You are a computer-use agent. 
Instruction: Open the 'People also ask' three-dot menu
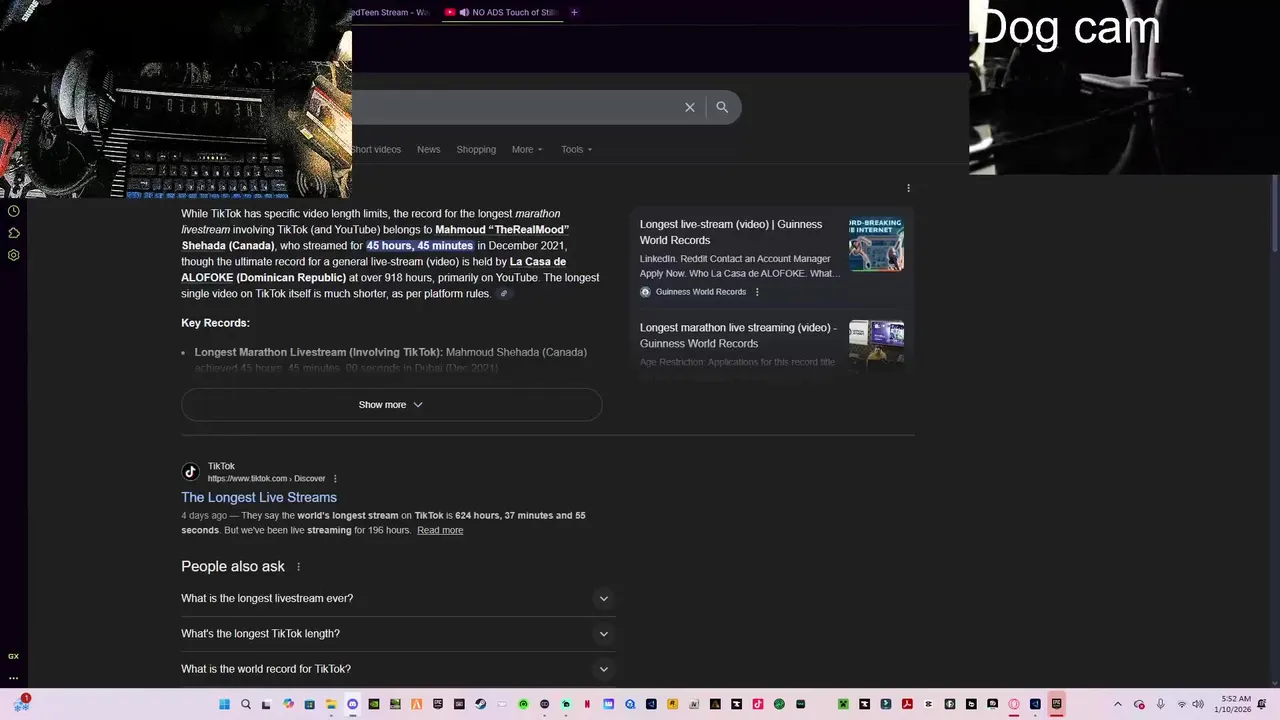(298, 567)
